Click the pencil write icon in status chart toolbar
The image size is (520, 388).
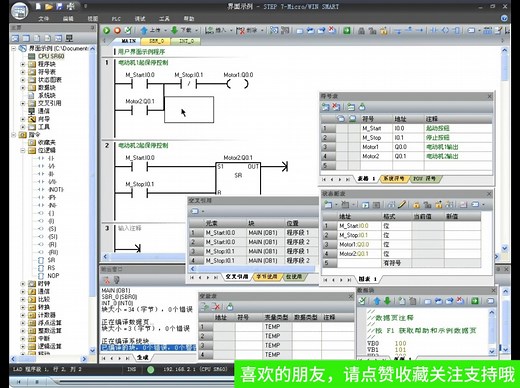tap(402, 204)
